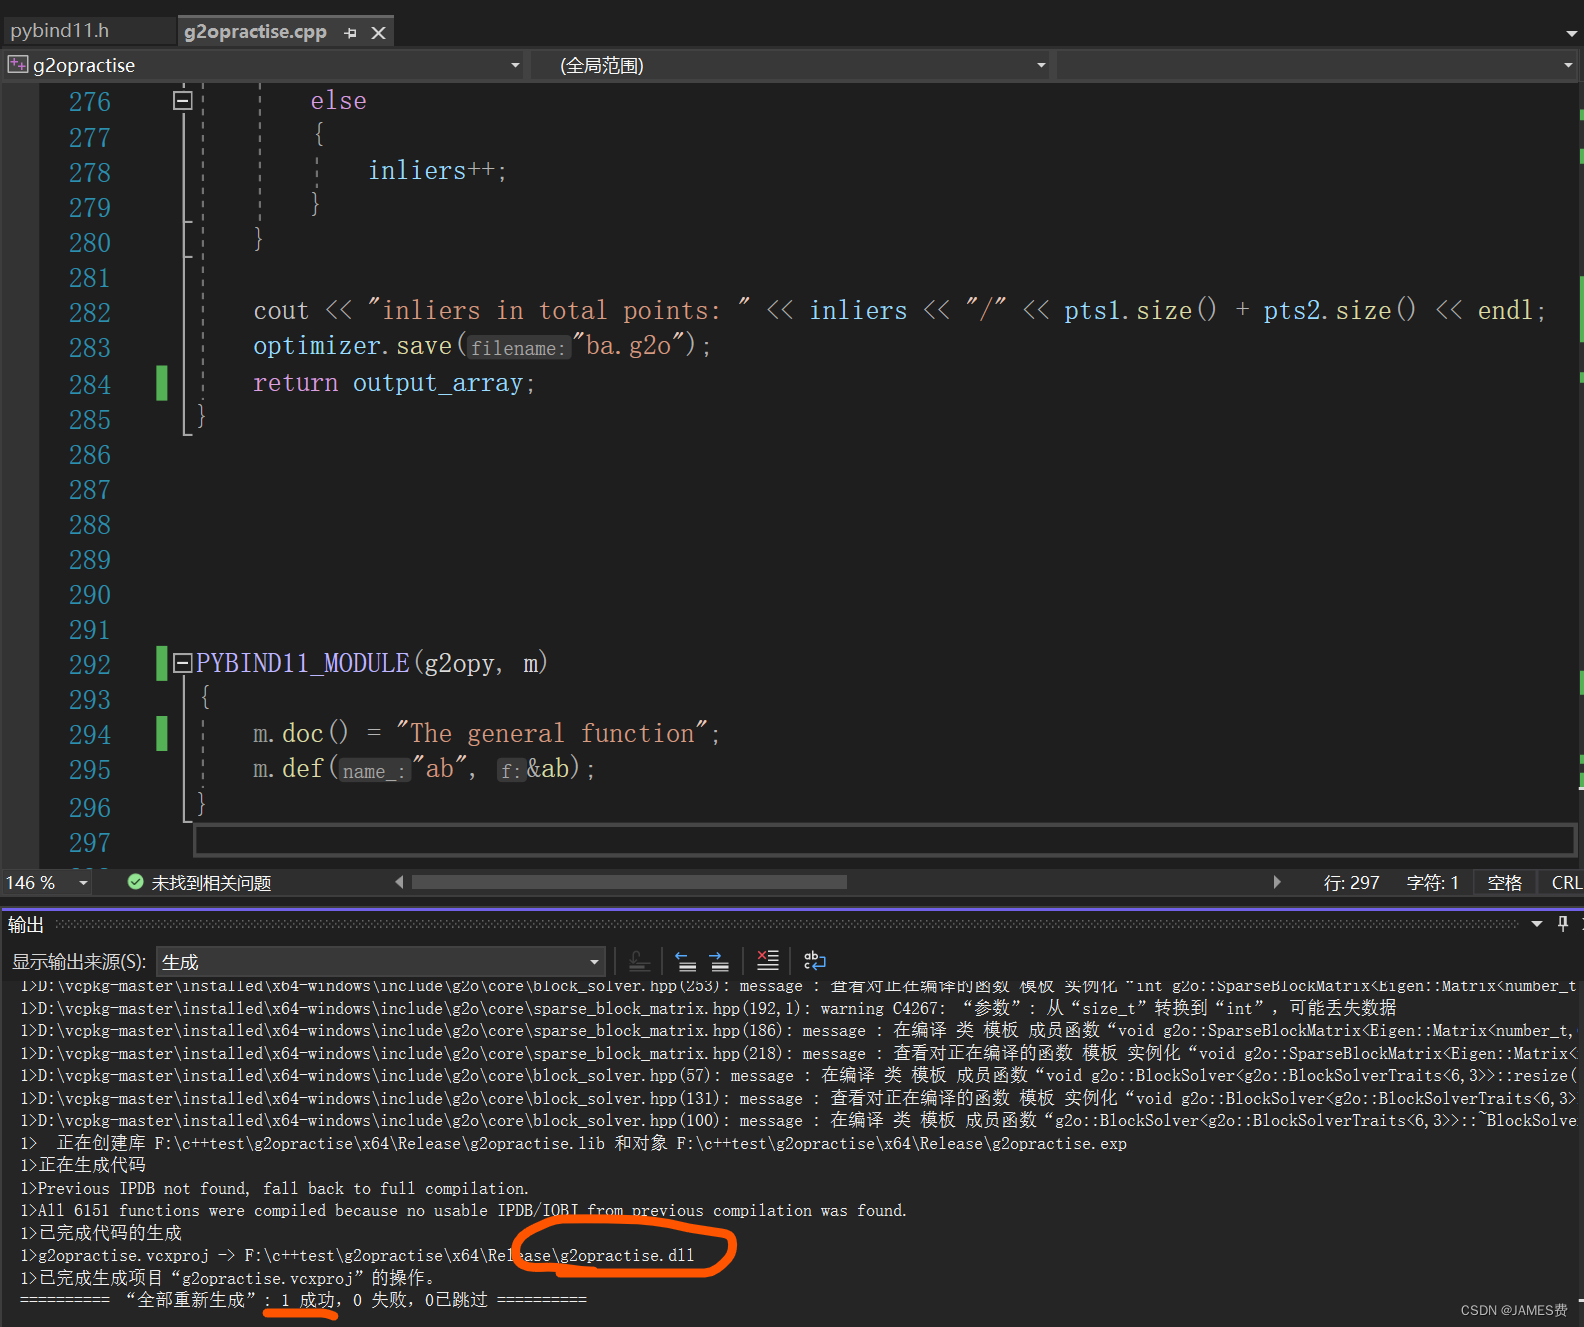Click the empty current line 297
This screenshot has height=1327, width=1584.
884,840
